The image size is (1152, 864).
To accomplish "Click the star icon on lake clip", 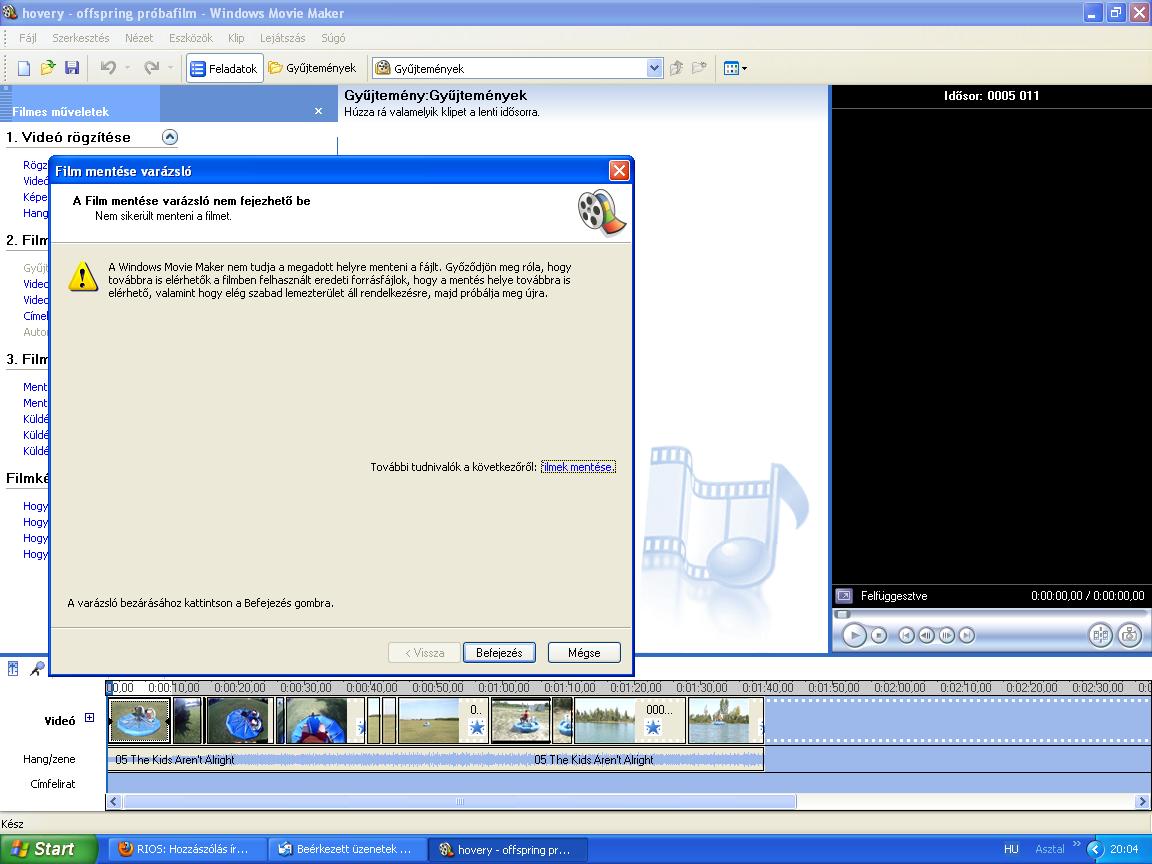I will (653, 727).
